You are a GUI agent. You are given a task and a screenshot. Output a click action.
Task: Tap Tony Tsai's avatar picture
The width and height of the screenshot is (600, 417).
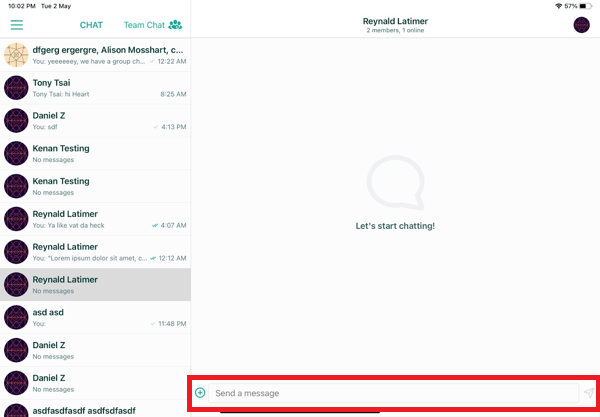(x=16, y=88)
